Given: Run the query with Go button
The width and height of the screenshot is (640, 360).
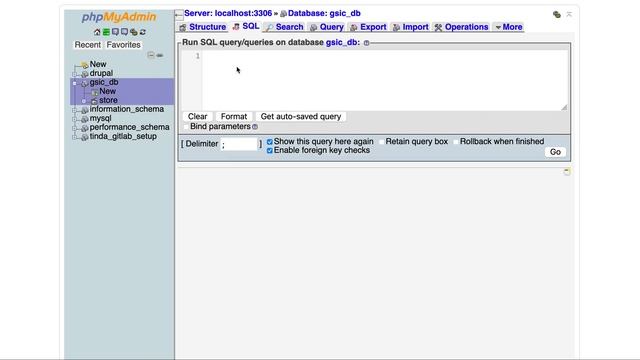Looking at the screenshot, I should click(x=555, y=152).
